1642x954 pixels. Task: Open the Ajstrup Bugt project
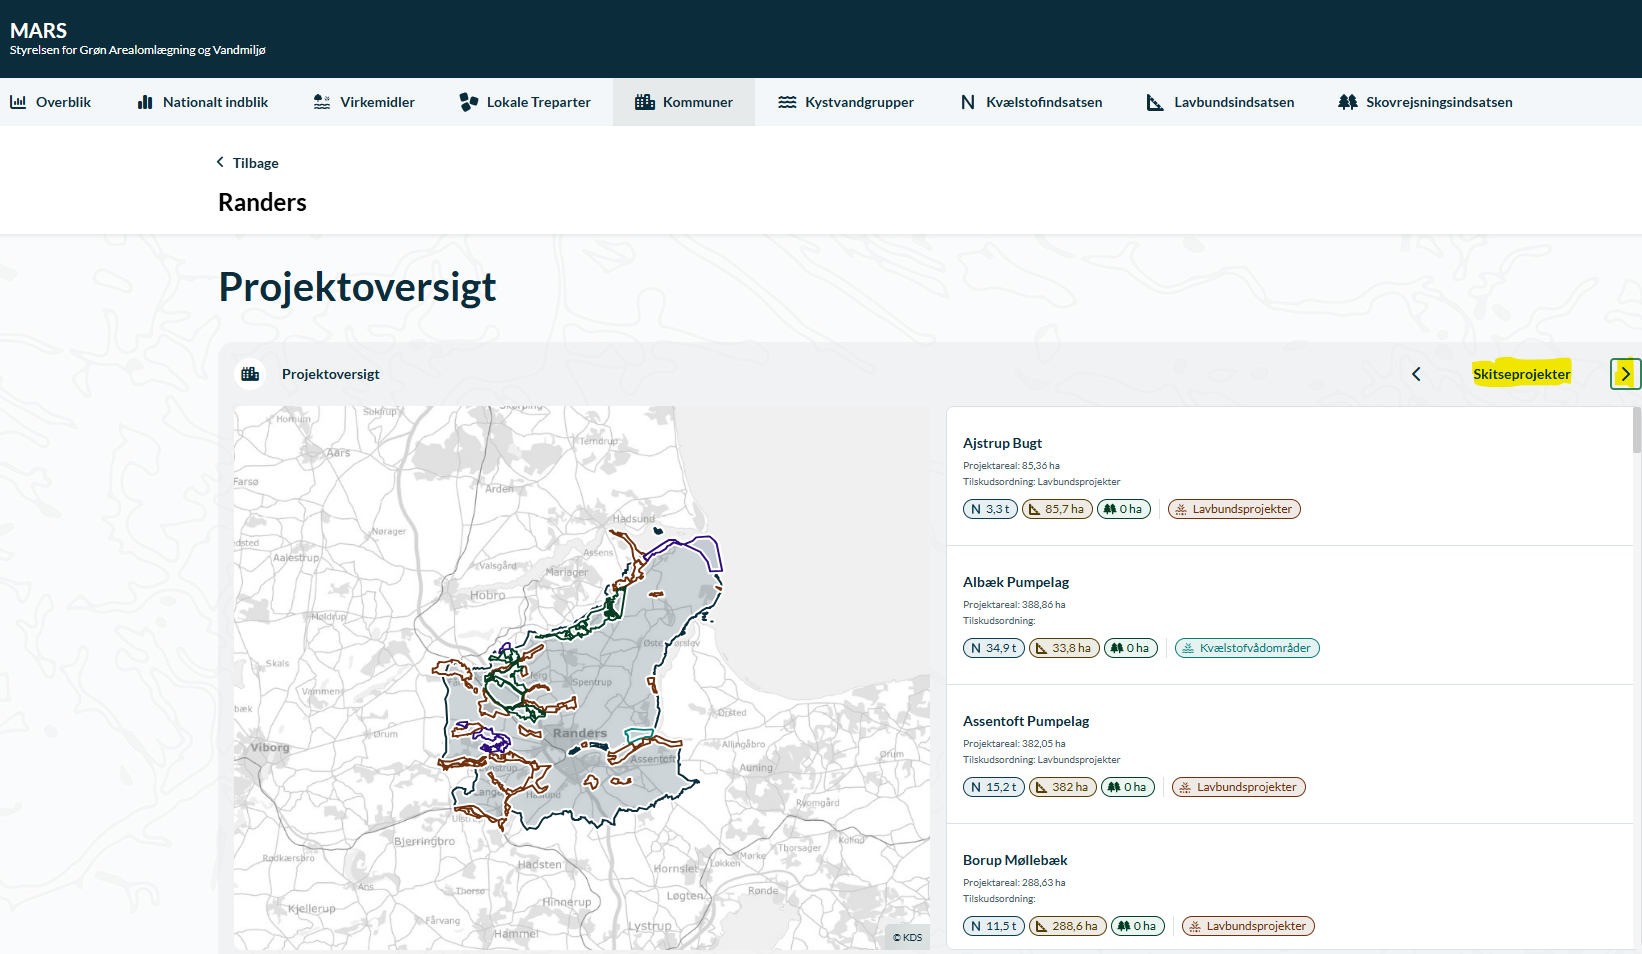tap(1002, 443)
